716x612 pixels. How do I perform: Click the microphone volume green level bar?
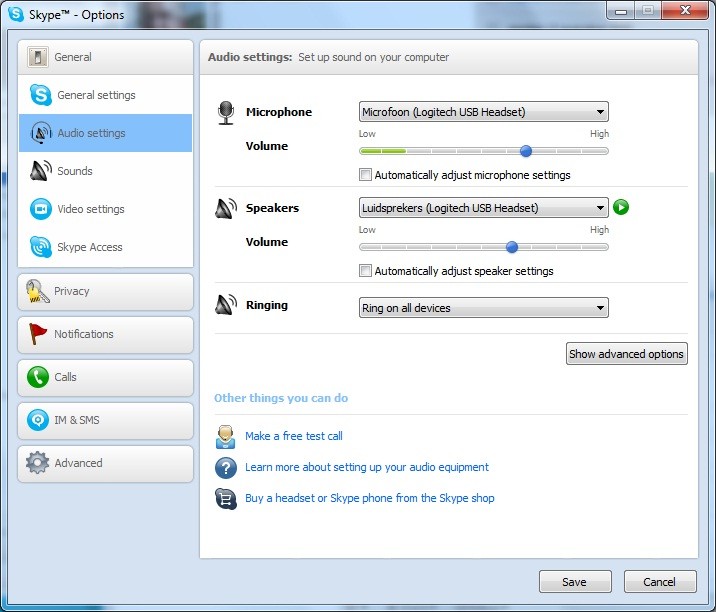click(383, 151)
